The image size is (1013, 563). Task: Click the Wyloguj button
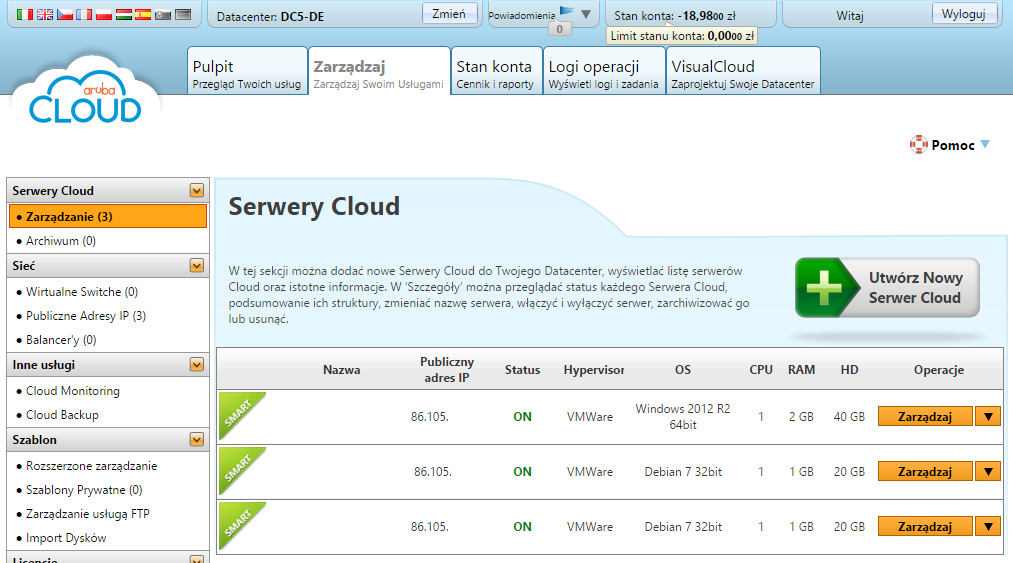coord(963,14)
